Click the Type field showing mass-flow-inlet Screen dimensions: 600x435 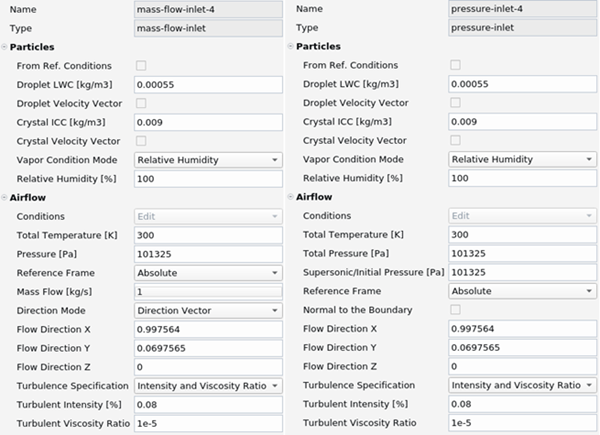208,28
